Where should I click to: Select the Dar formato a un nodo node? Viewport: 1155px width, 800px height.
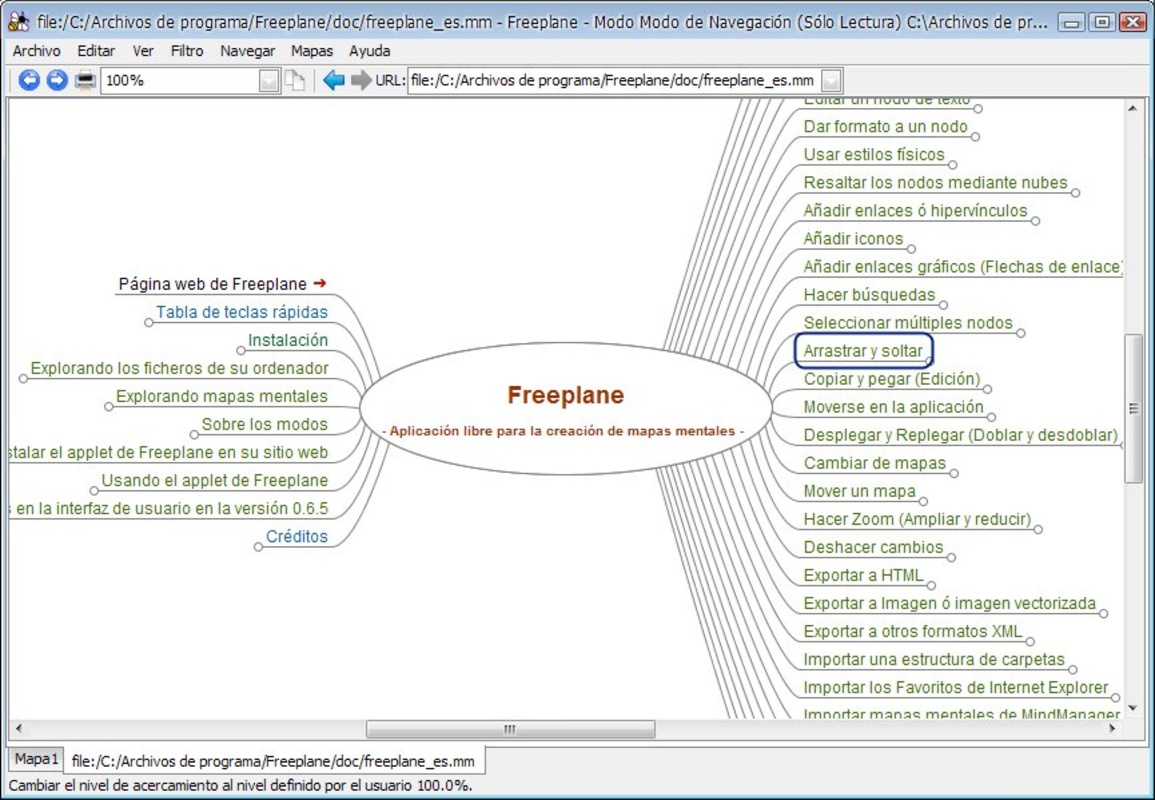point(885,126)
